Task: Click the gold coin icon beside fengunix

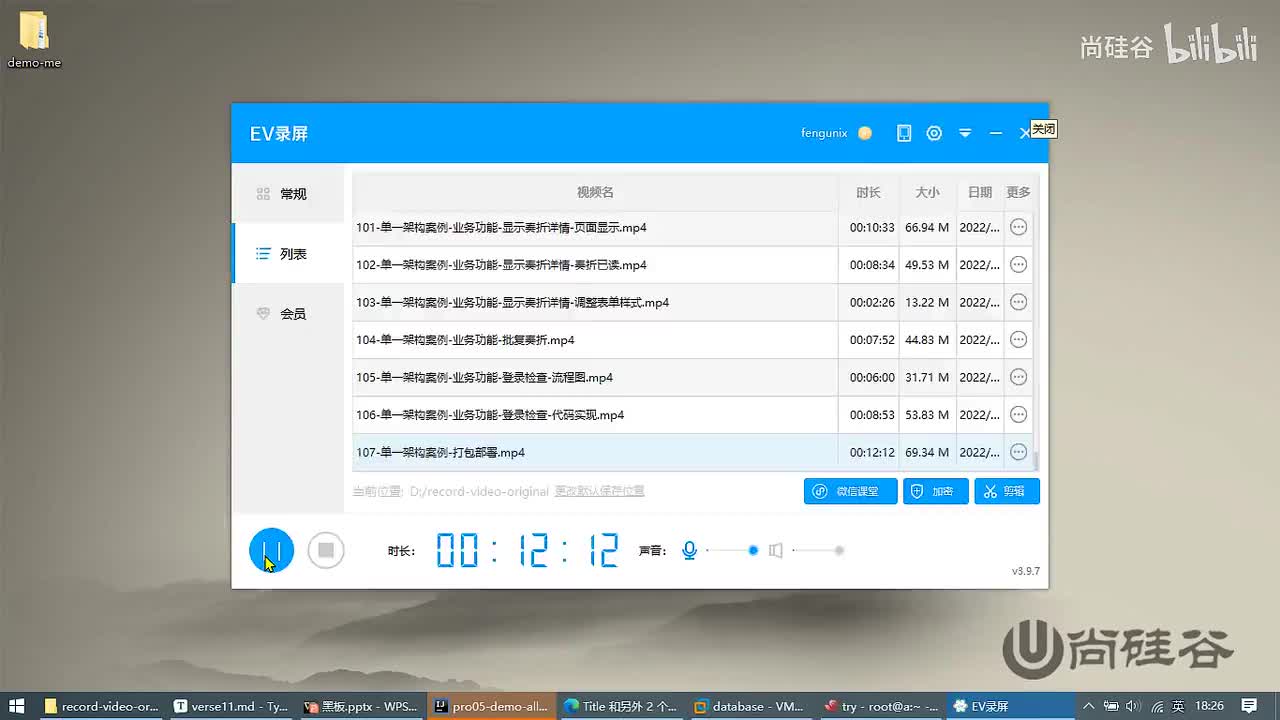Action: 865,133
